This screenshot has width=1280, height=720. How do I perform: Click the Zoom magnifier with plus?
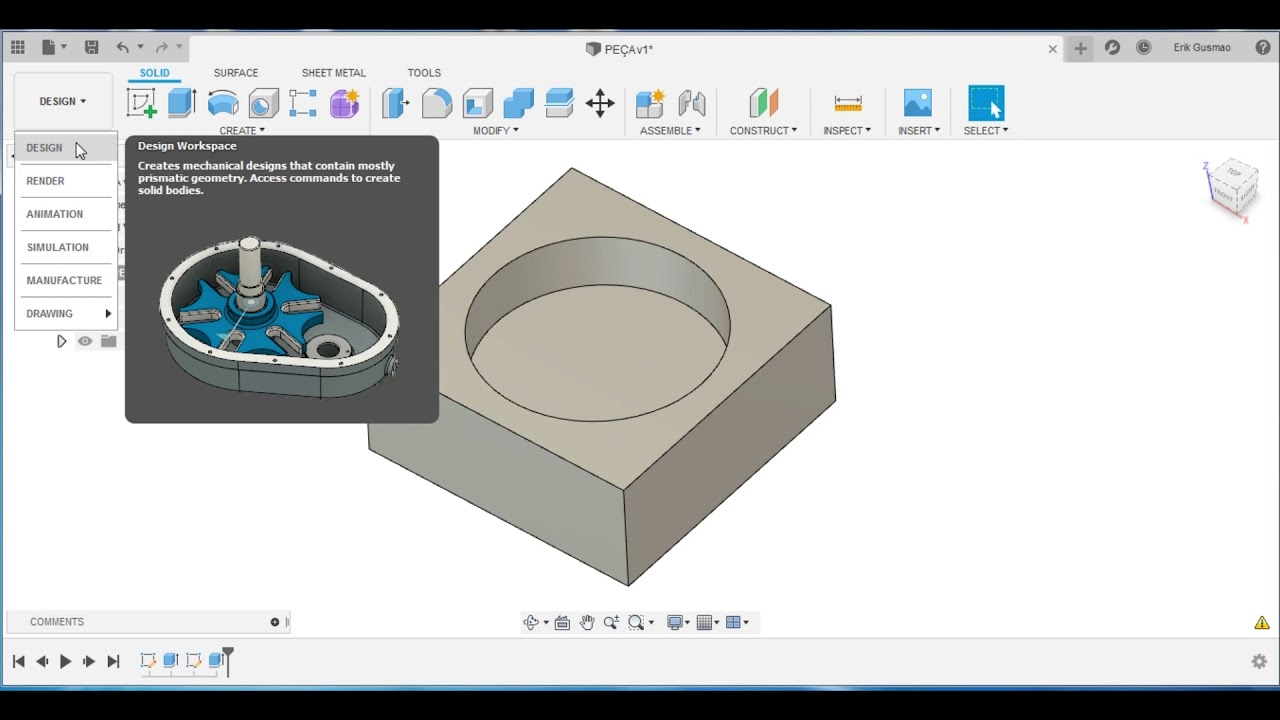[611, 622]
